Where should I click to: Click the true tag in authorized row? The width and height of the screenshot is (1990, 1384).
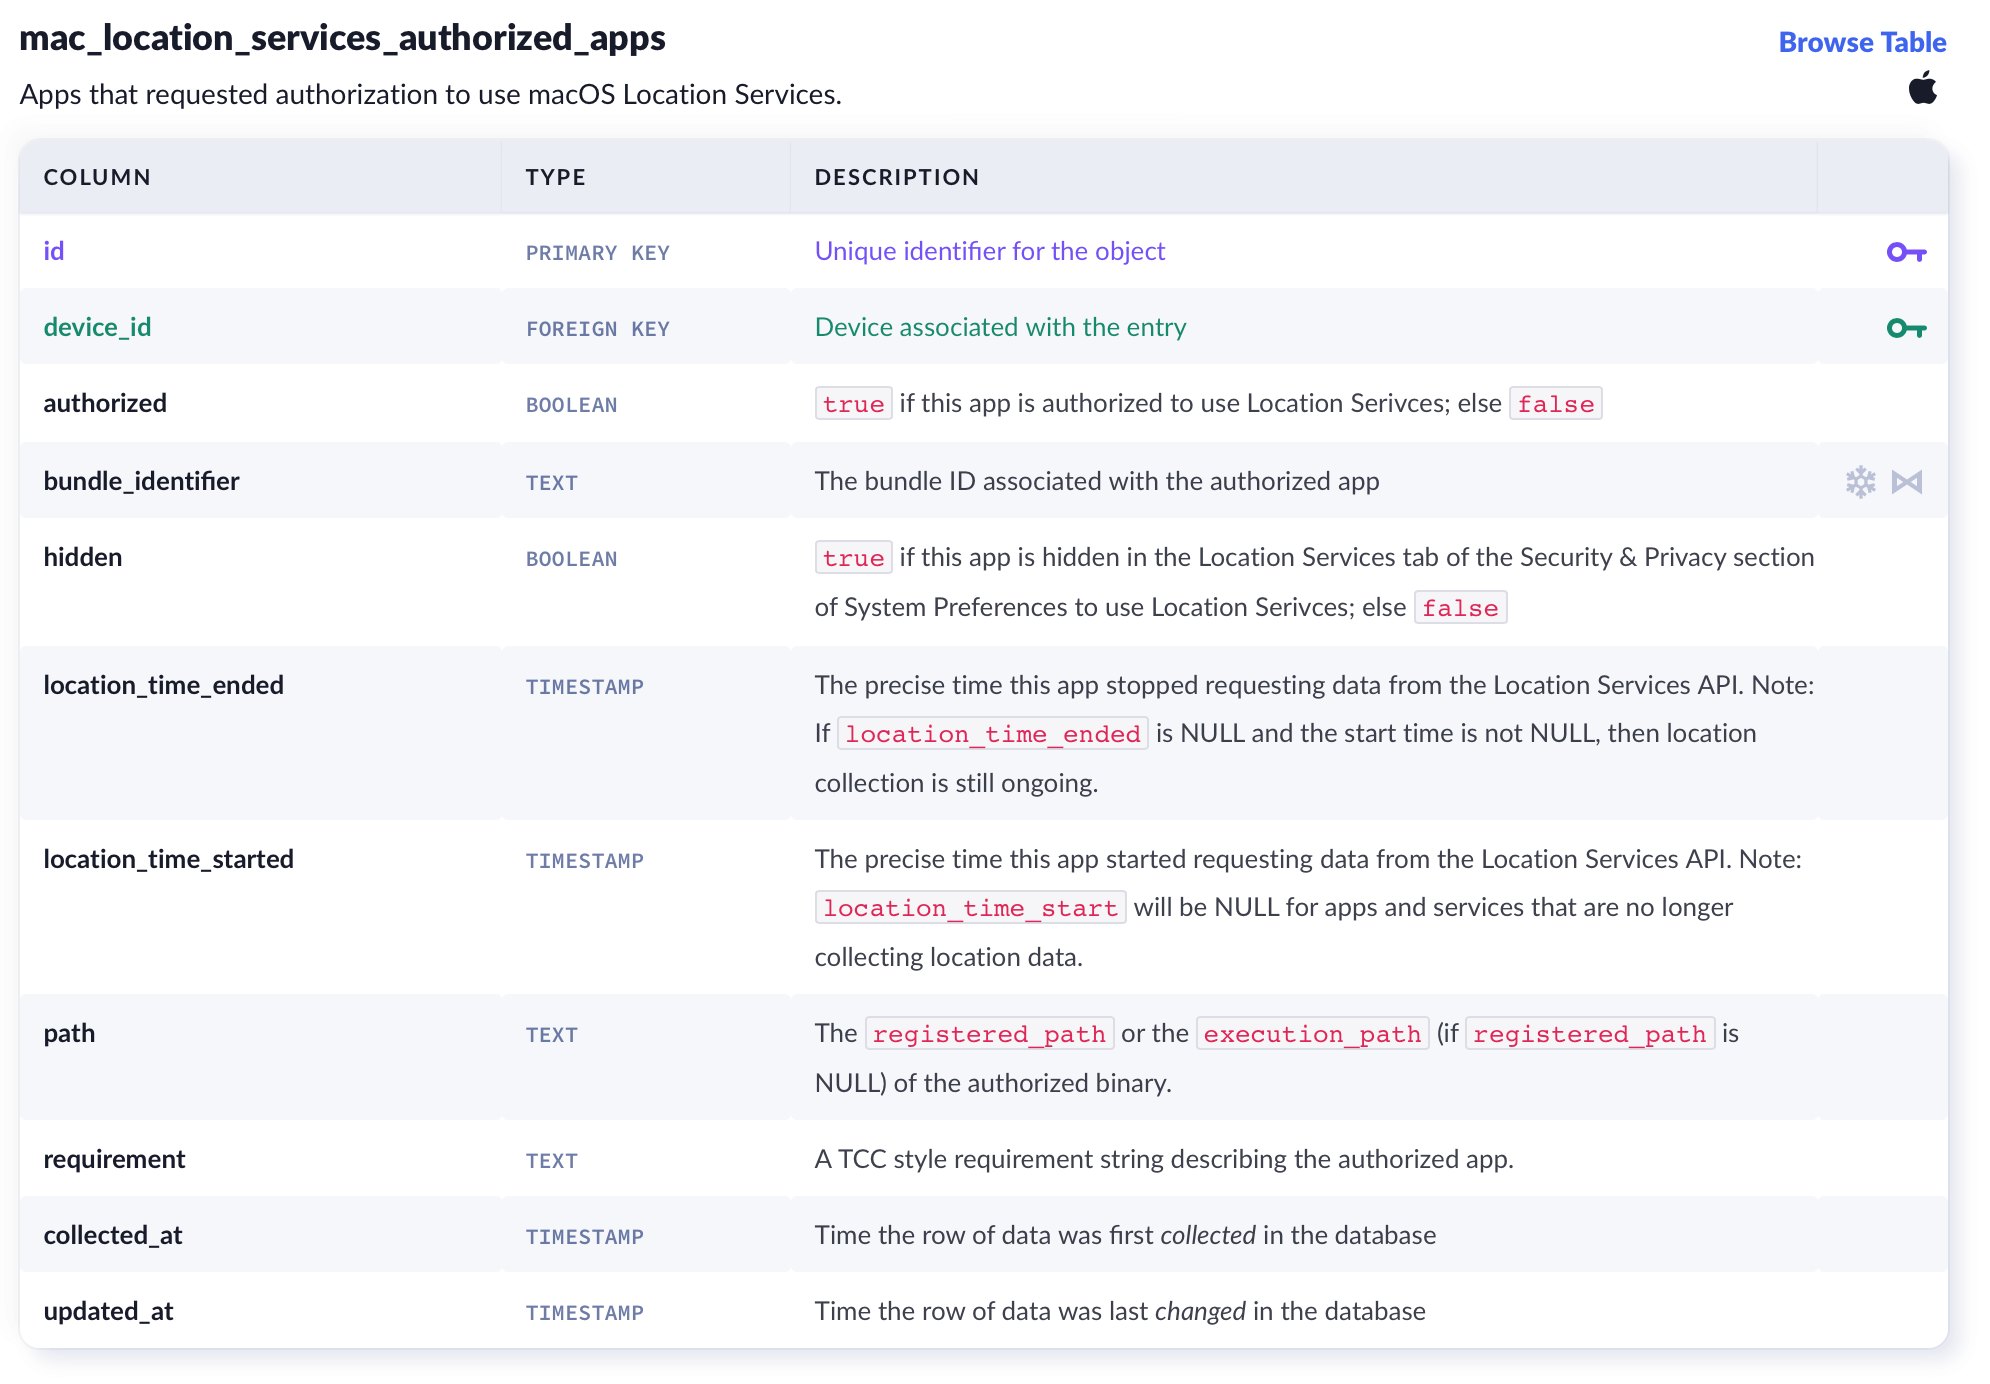tap(853, 404)
